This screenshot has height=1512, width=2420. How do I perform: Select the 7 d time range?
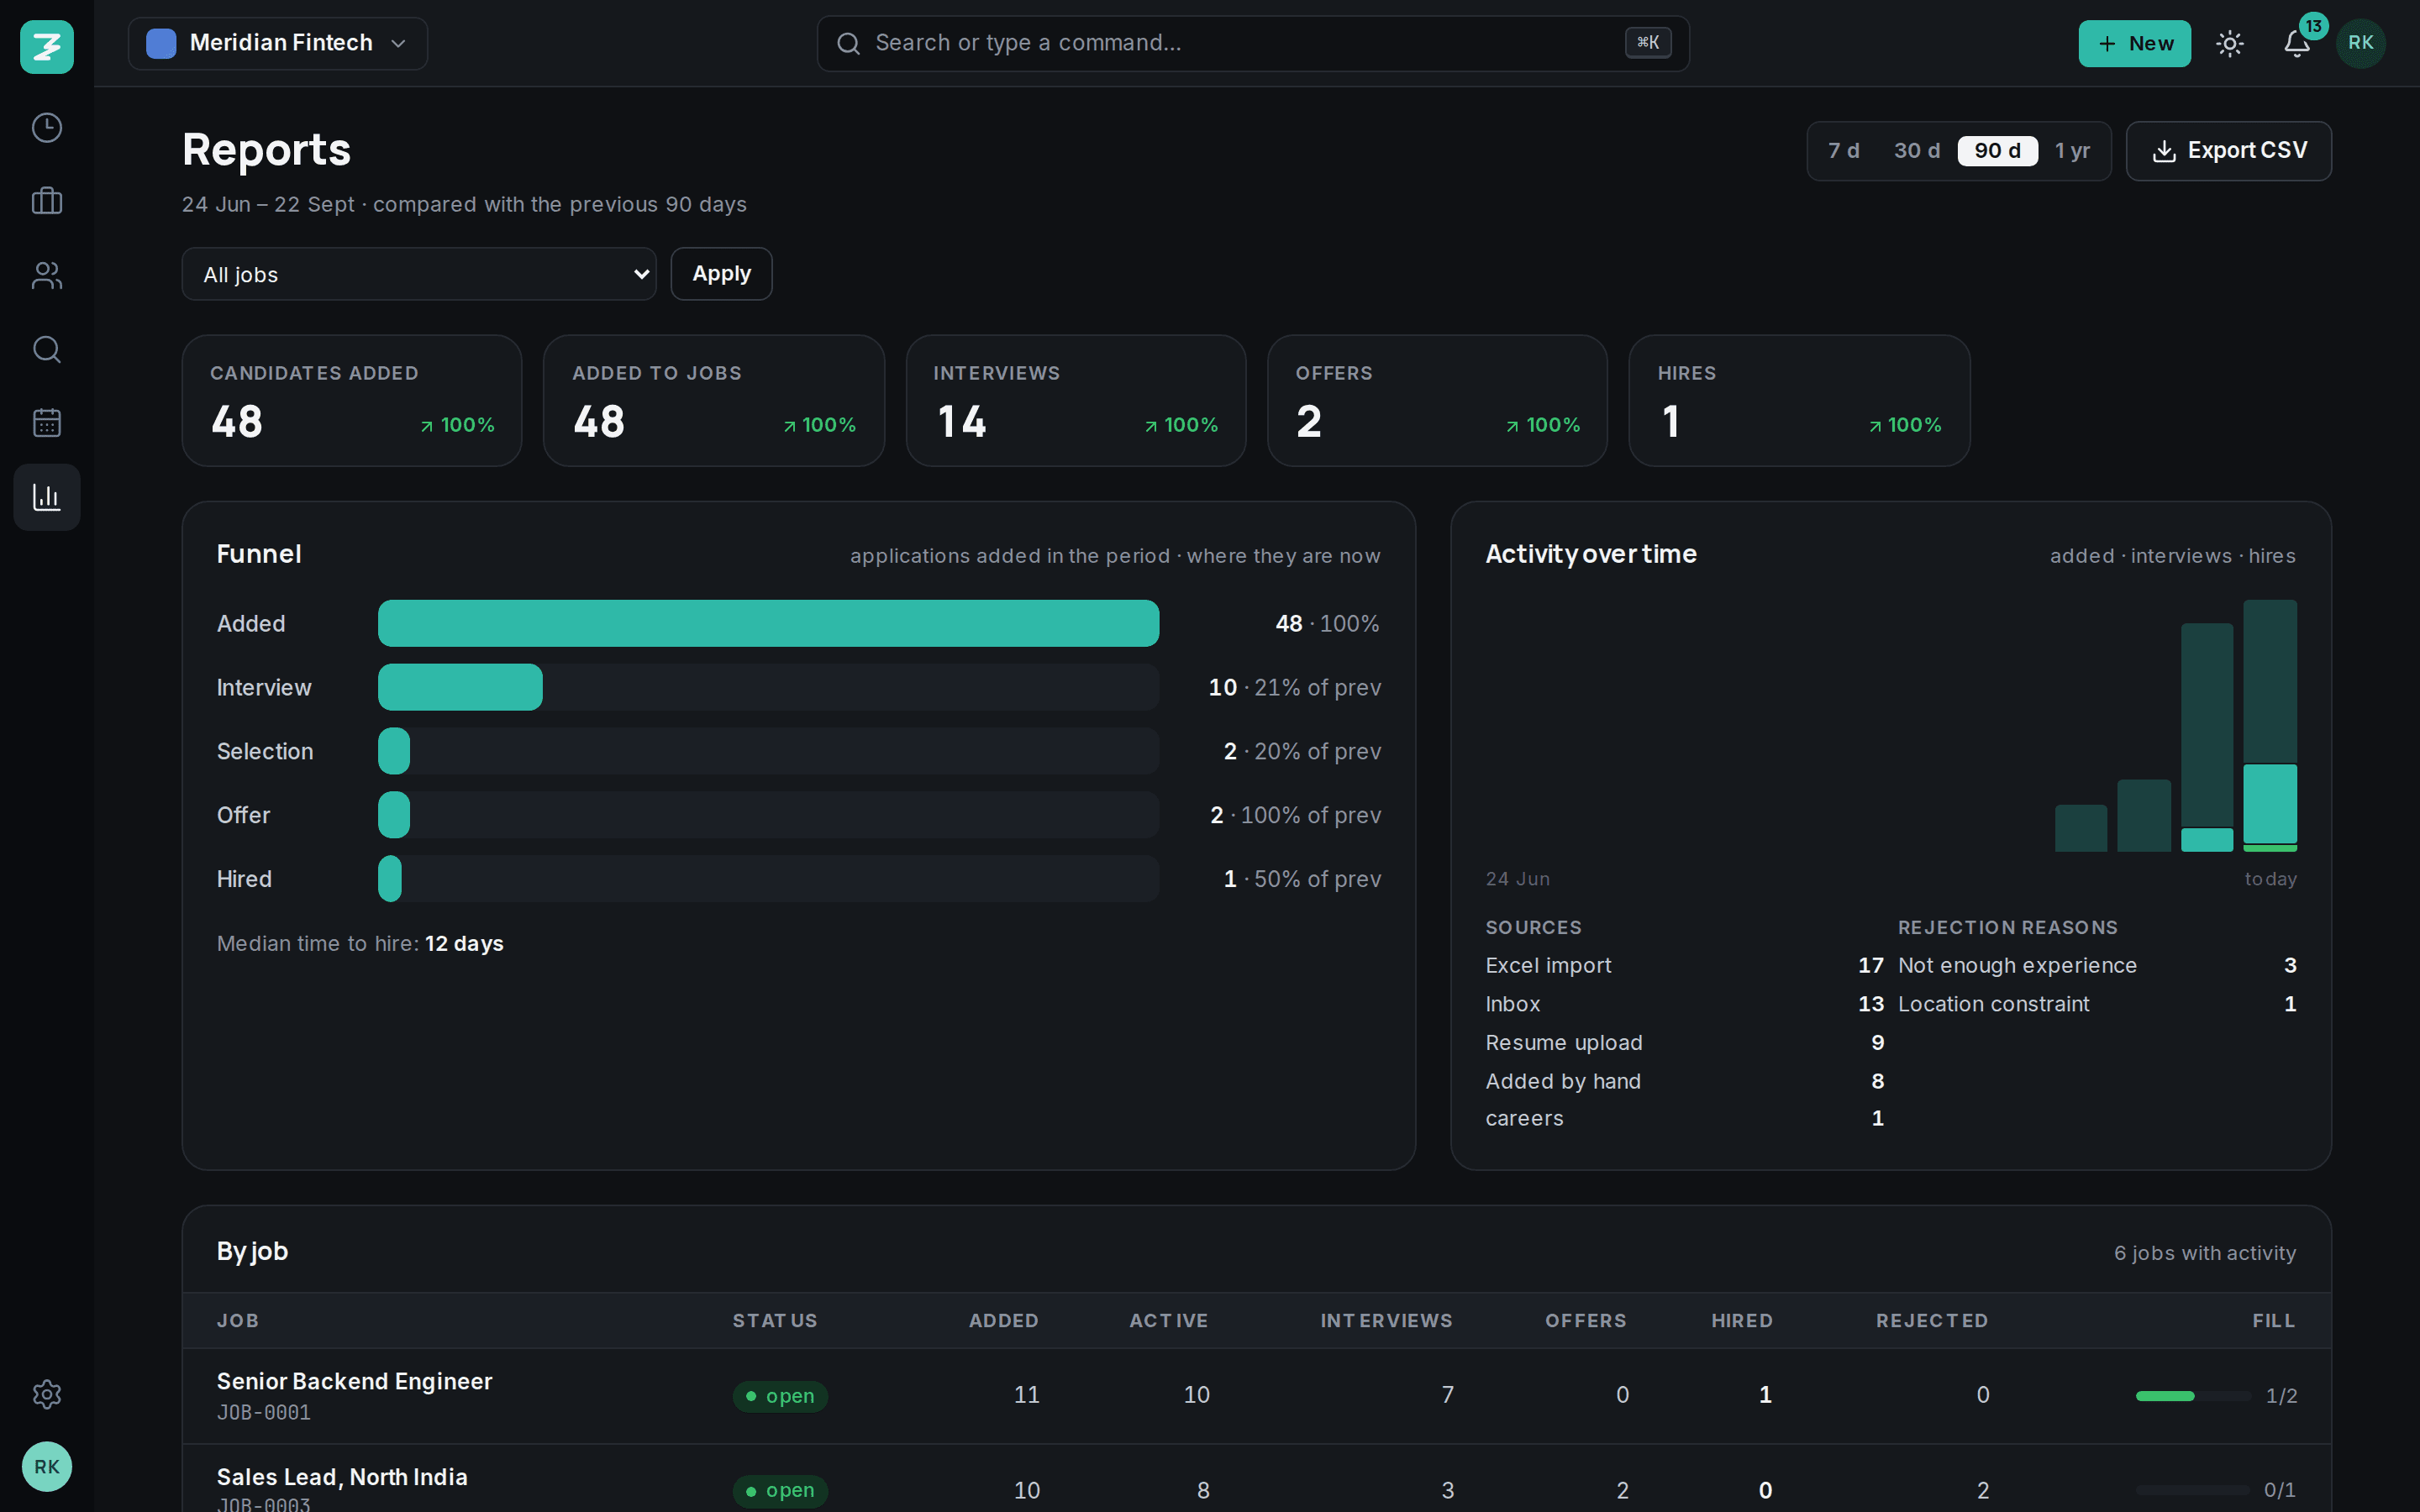click(x=1843, y=151)
